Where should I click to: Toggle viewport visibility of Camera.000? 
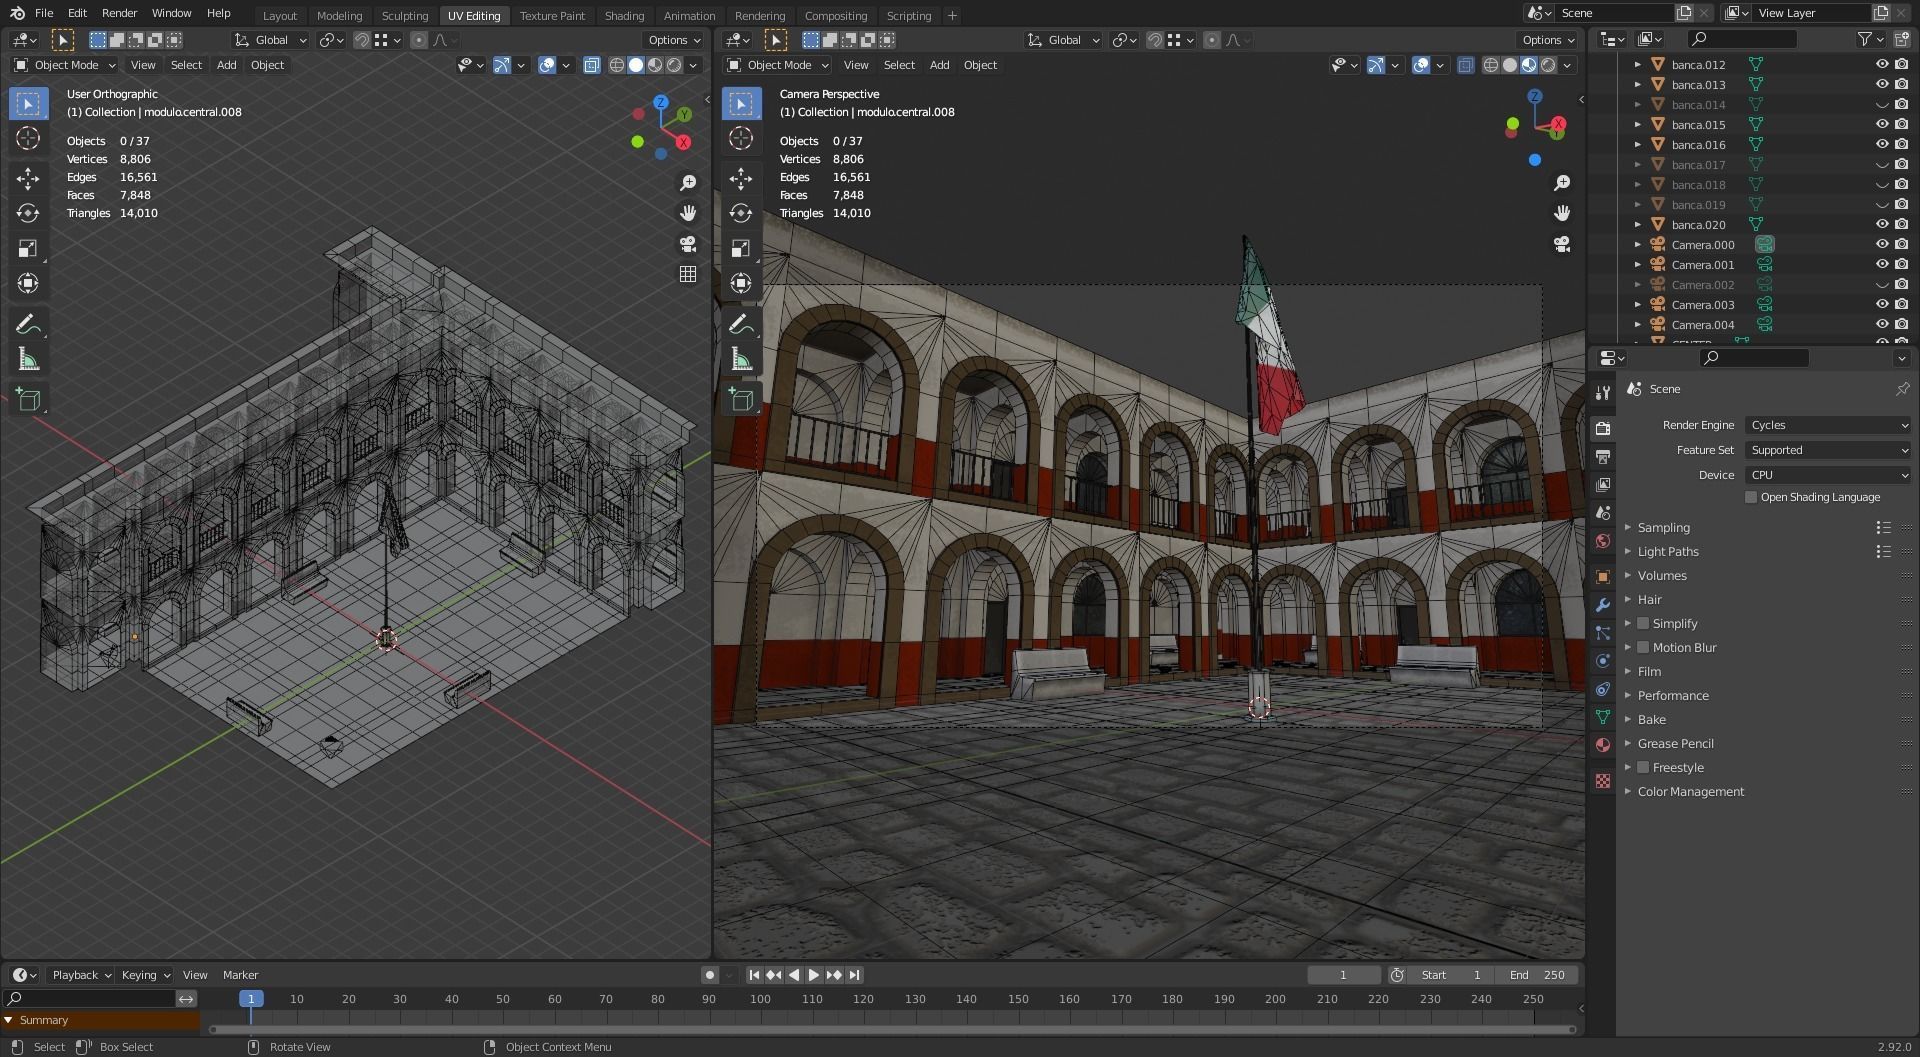1882,244
